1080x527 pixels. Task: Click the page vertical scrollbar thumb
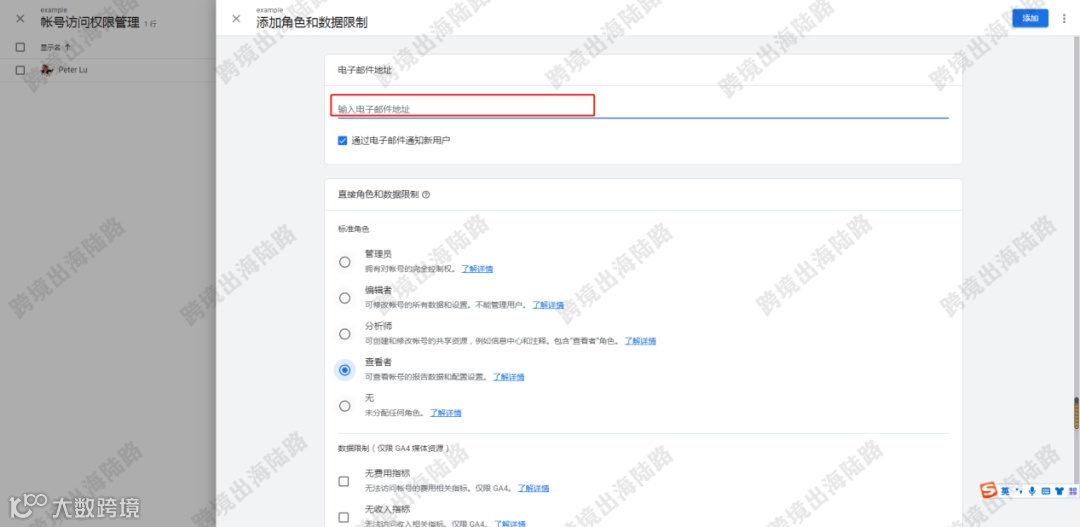click(1076, 413)
